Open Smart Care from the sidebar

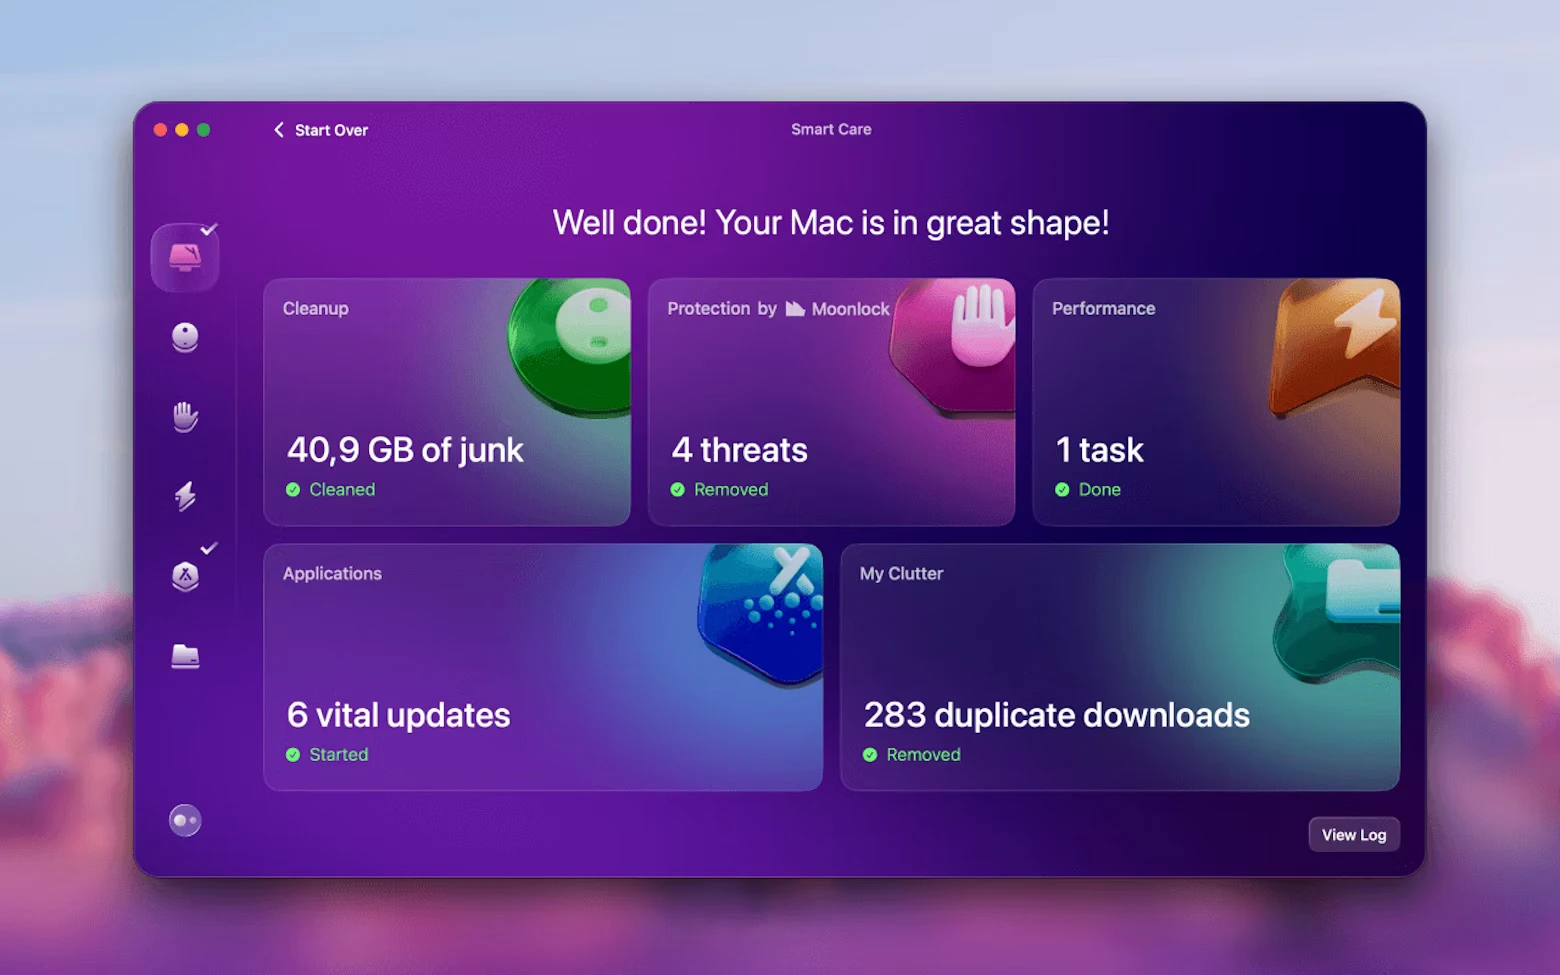[x=185, y=257]
